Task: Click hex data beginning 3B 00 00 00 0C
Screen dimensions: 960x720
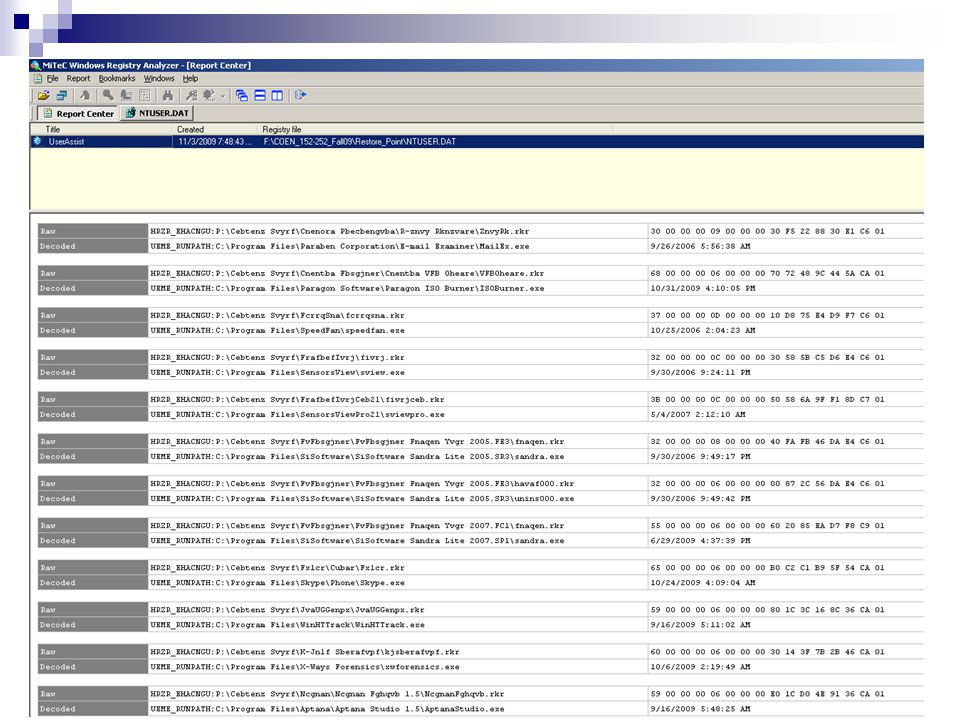Action: 767,400
